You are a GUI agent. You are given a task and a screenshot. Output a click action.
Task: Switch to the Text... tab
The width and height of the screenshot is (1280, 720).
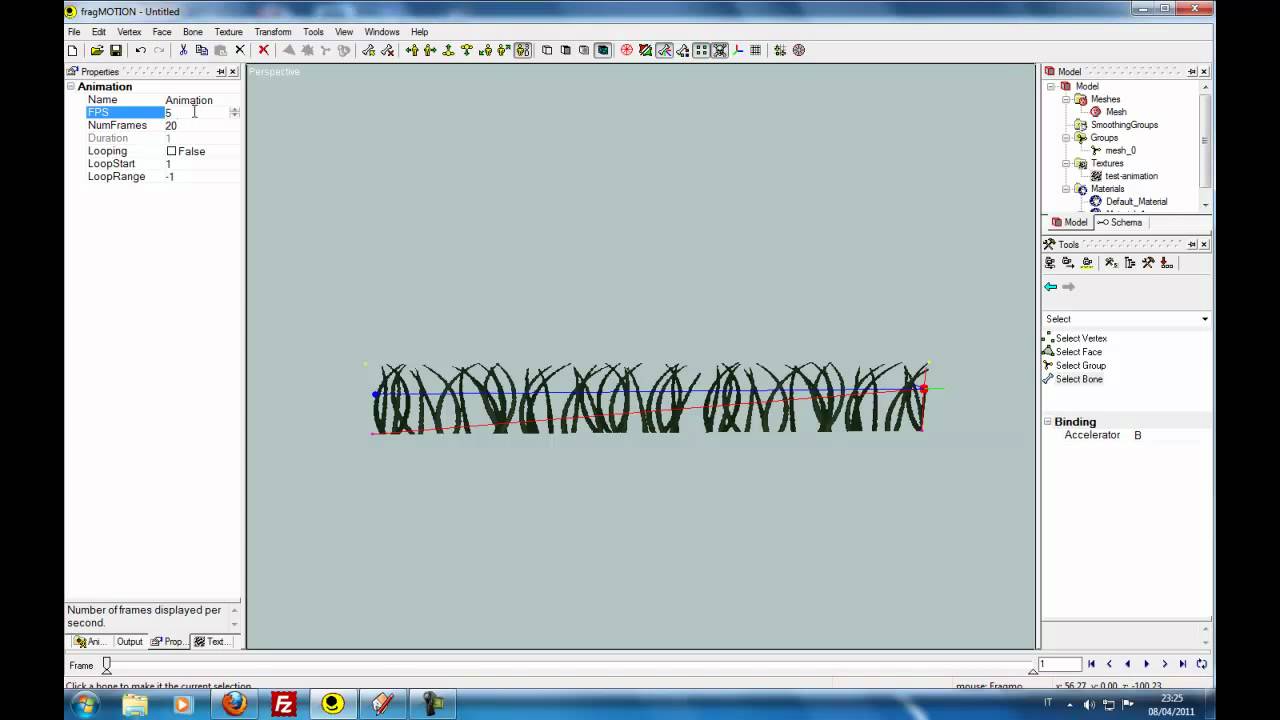(212, 642)
